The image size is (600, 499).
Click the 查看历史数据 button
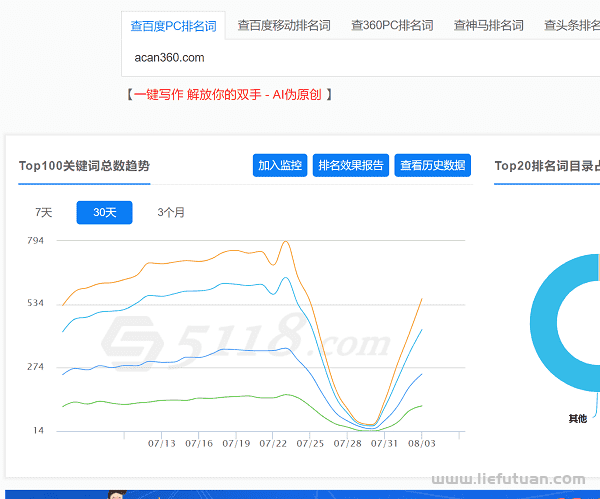432,165
